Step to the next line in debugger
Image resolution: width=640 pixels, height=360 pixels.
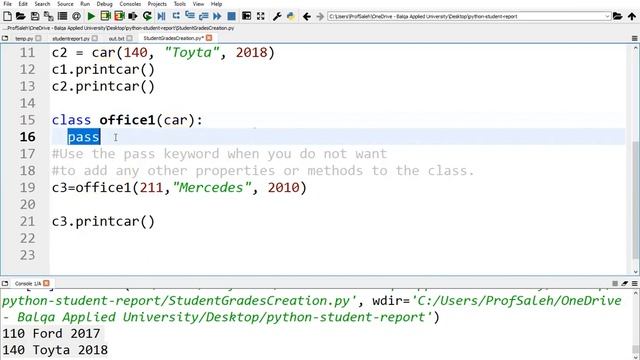tap(176, 16)
